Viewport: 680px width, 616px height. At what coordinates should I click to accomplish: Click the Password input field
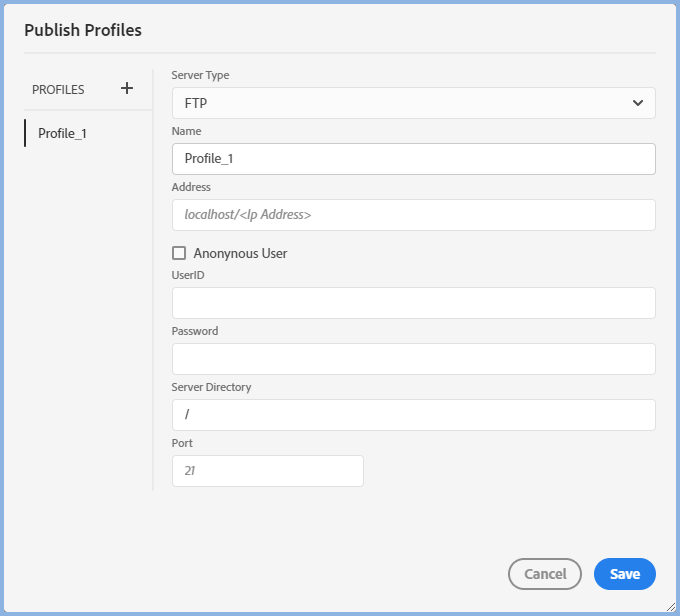[413, 359]
